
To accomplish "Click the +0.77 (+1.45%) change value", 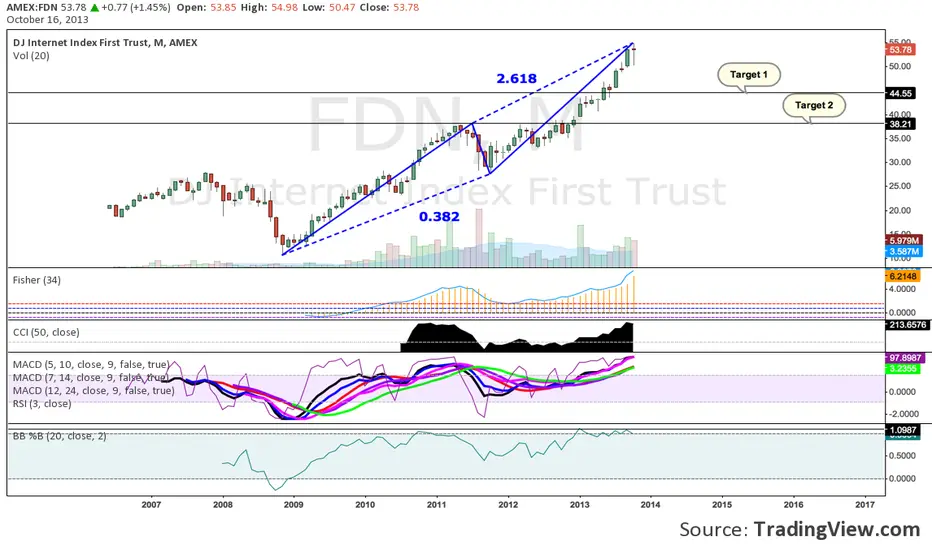I will pyautogui.click(x=136, y=8).
